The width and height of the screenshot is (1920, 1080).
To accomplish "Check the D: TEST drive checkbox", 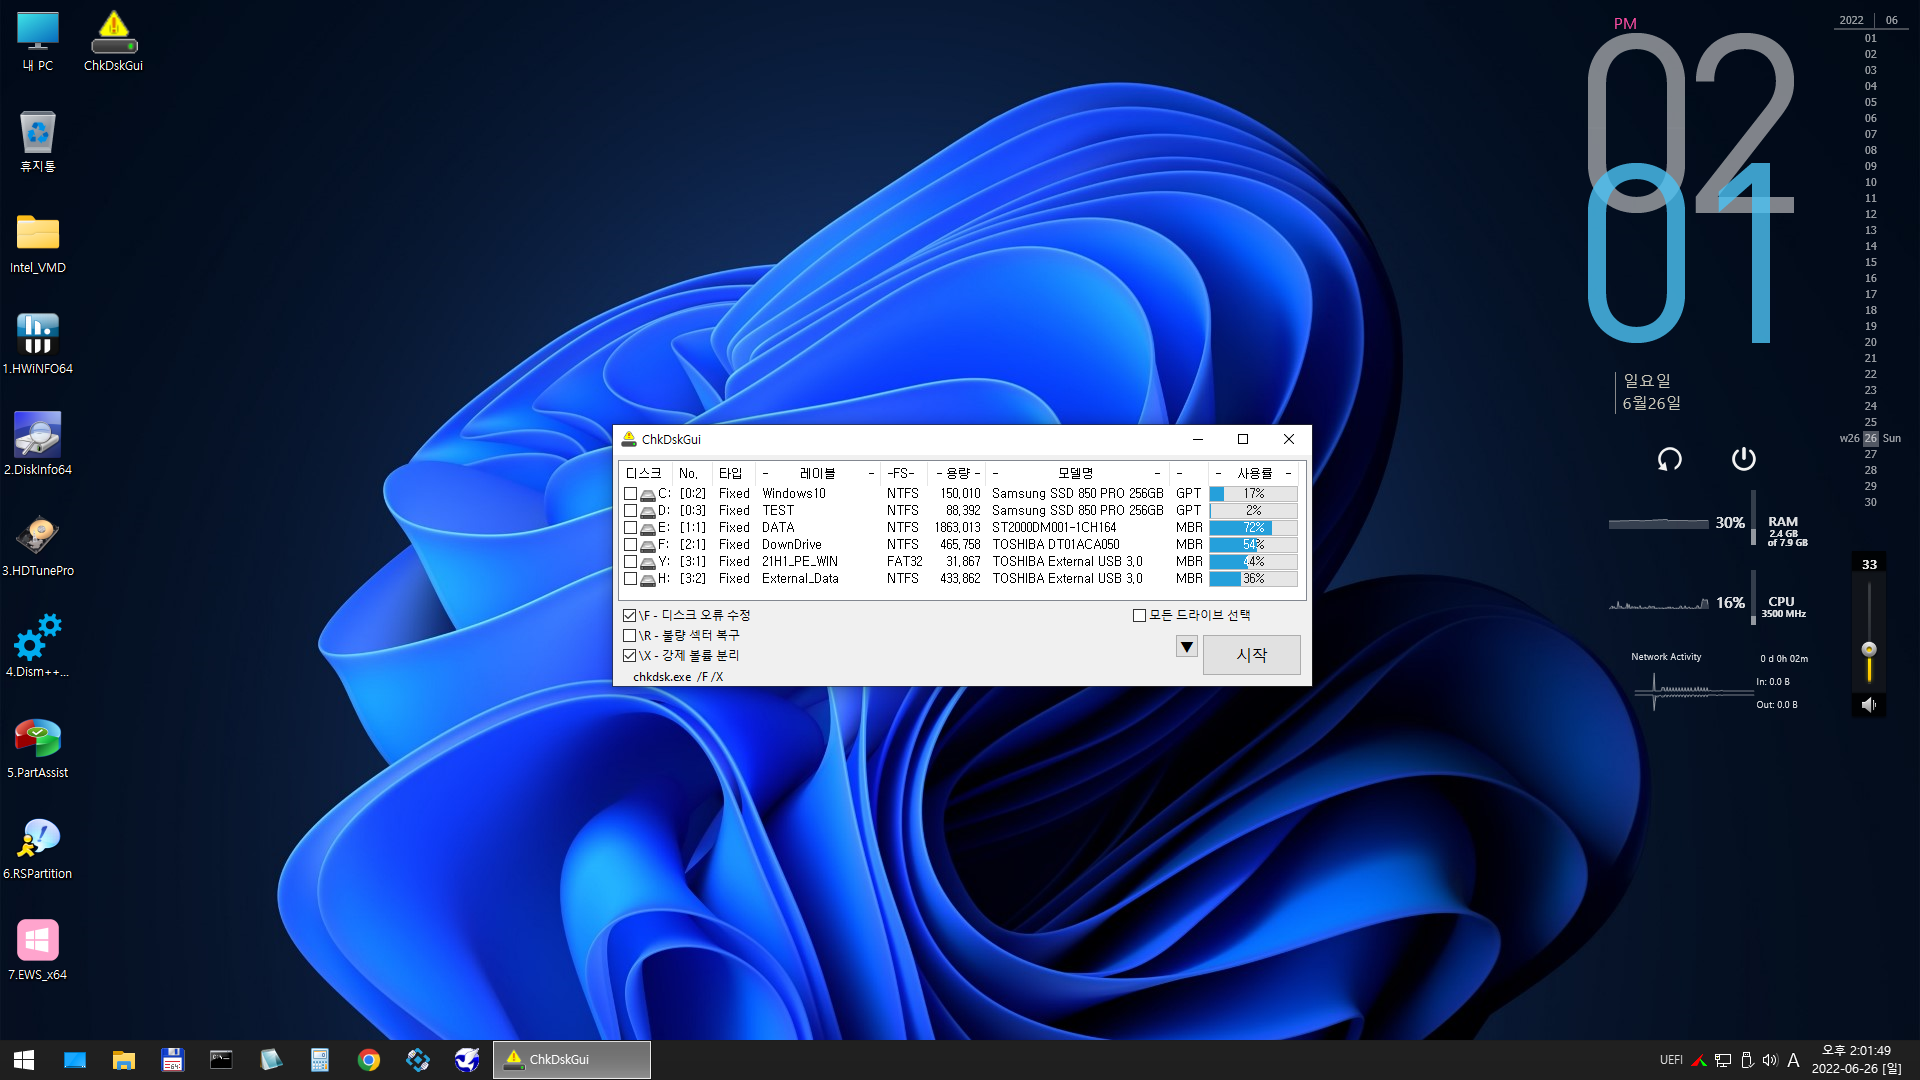I will point(630,511).
